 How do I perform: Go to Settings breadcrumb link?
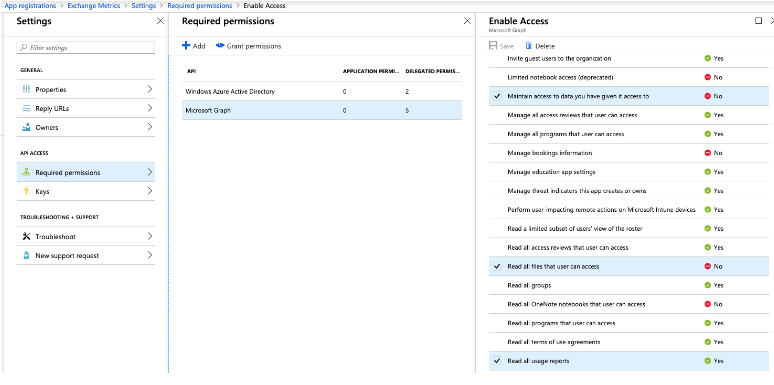[143, 6]
